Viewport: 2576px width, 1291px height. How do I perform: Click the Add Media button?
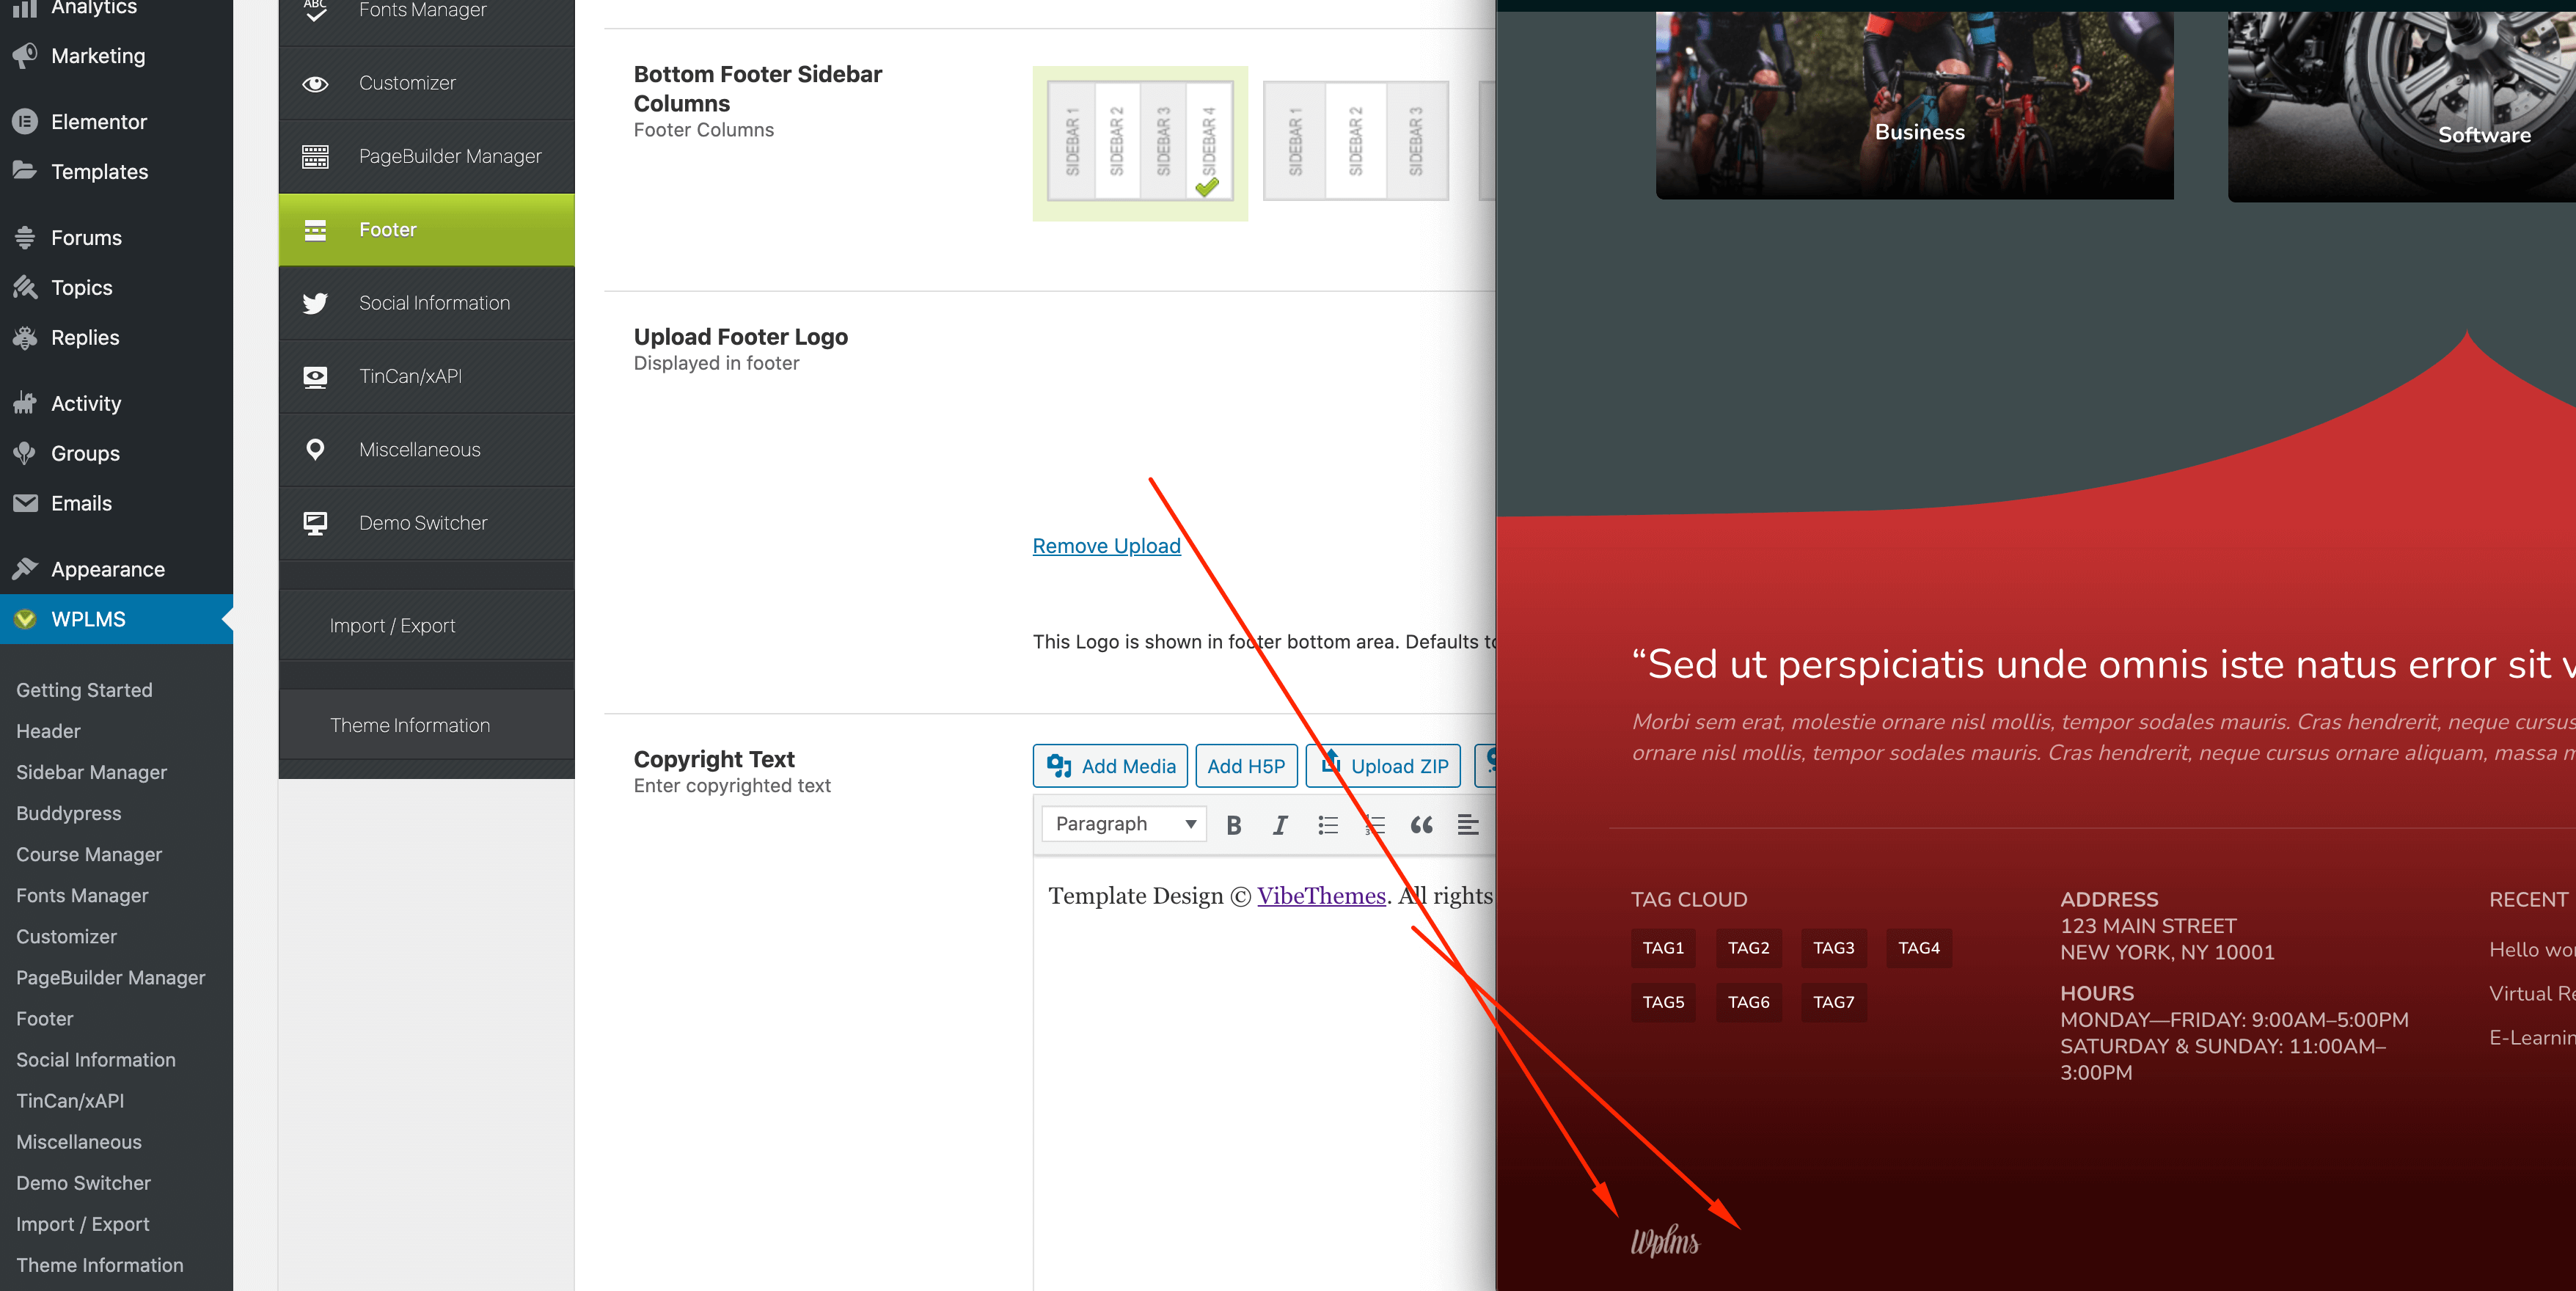click(x=1110, y=766)
